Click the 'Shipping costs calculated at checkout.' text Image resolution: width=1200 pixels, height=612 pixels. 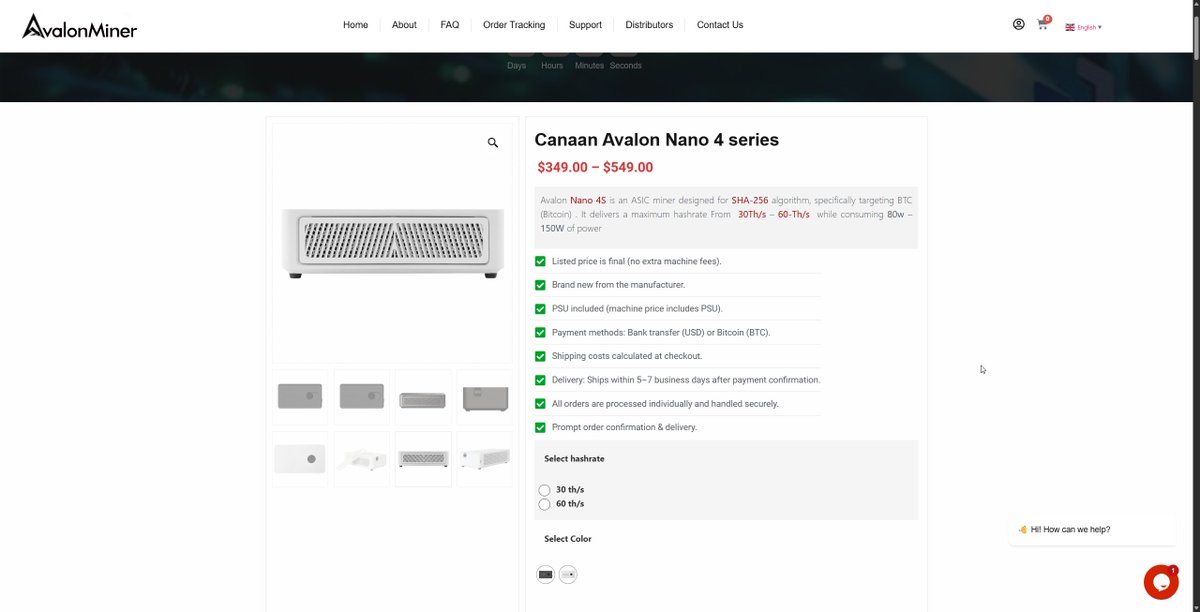tap(627, 356)
